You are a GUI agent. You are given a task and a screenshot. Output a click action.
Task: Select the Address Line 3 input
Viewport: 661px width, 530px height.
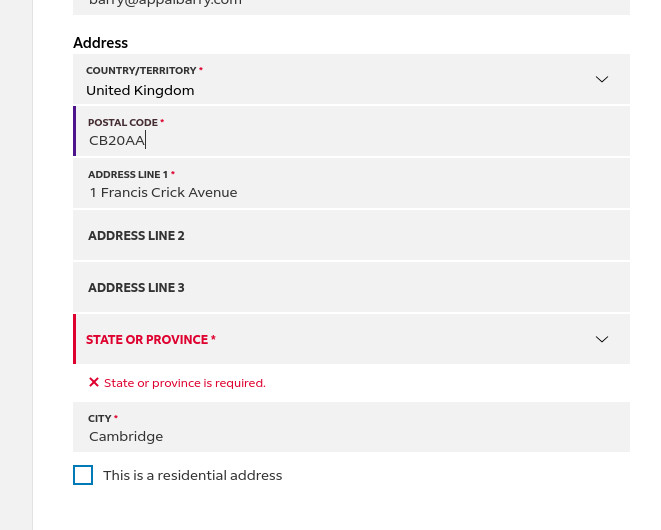[x=350, y=288]
